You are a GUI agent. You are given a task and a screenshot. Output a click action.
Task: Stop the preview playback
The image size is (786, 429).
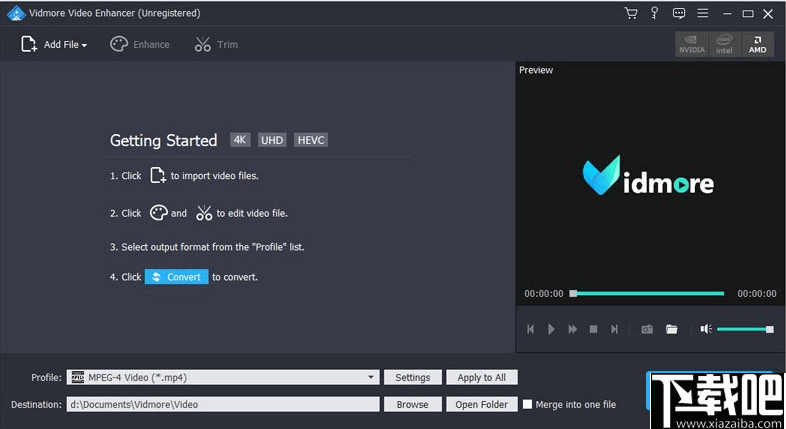(x=594, y=329)
